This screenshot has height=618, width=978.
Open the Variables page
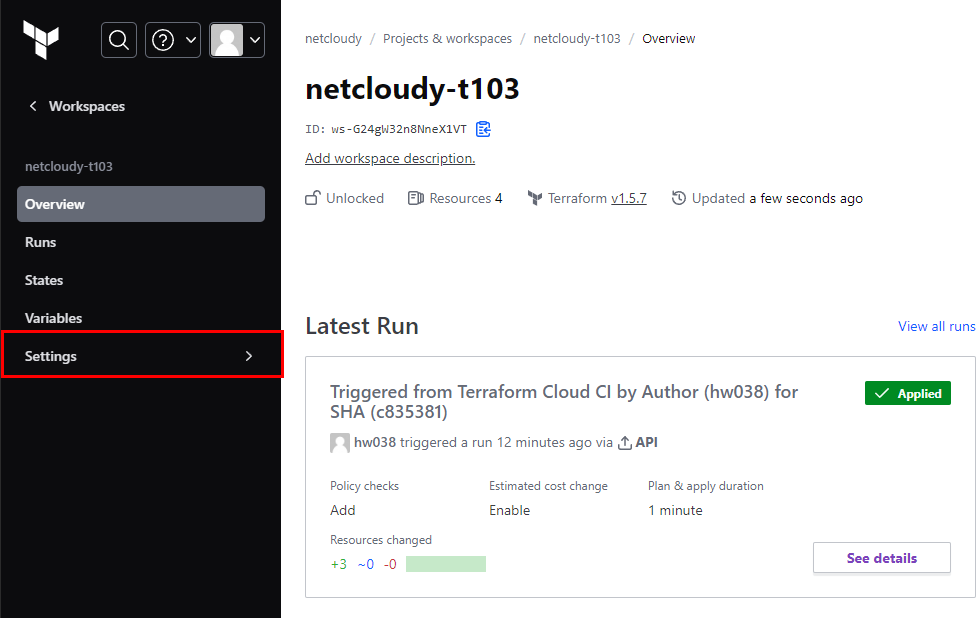coord(54,318)
